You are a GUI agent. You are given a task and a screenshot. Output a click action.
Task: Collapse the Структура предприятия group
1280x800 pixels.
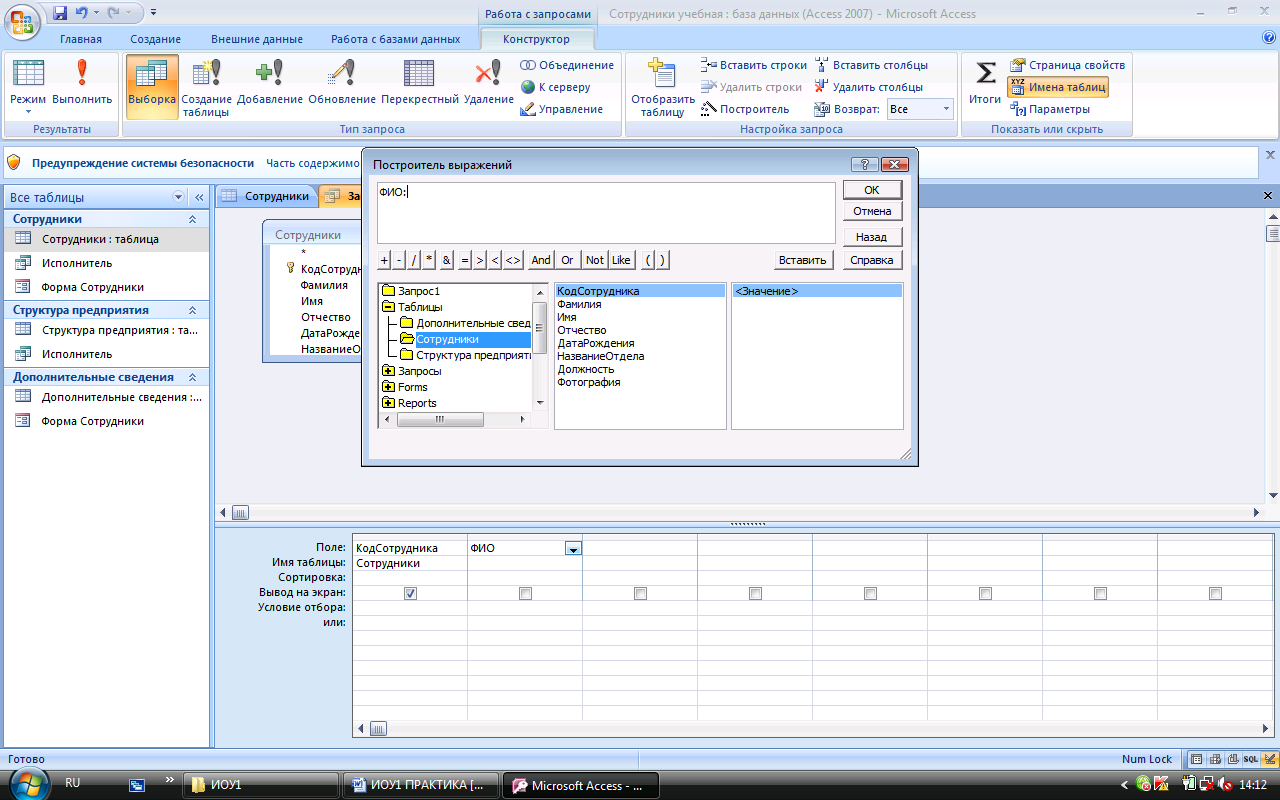(192, 310)
